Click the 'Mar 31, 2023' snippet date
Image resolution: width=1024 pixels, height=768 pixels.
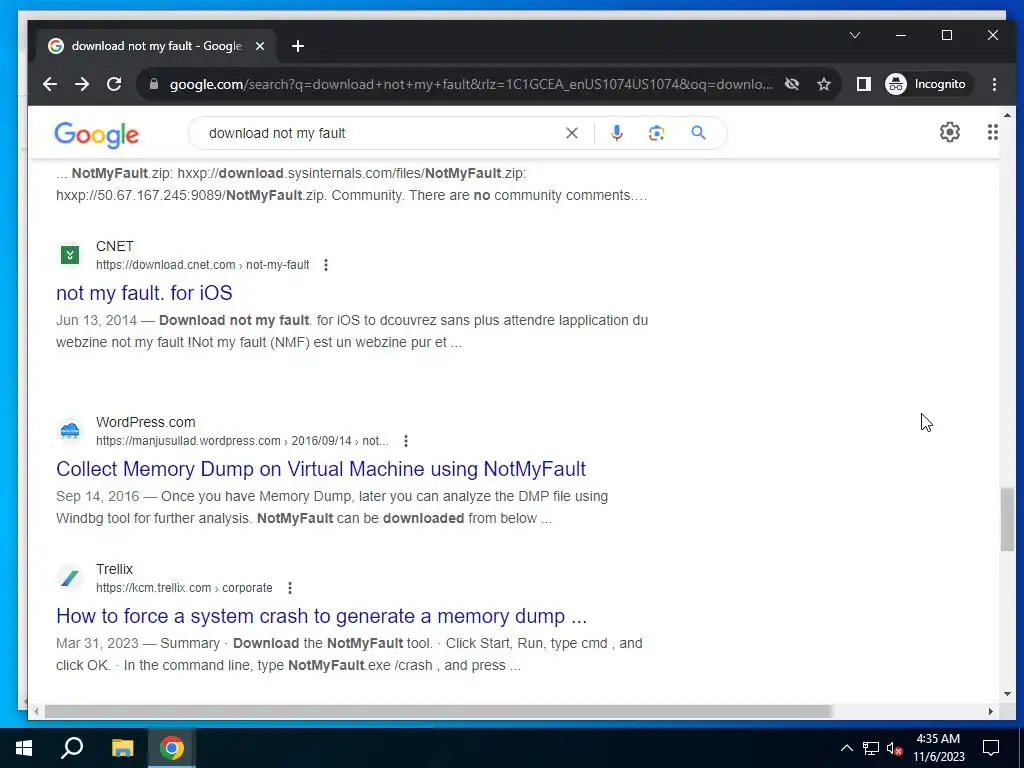click(x=97, y=643)
